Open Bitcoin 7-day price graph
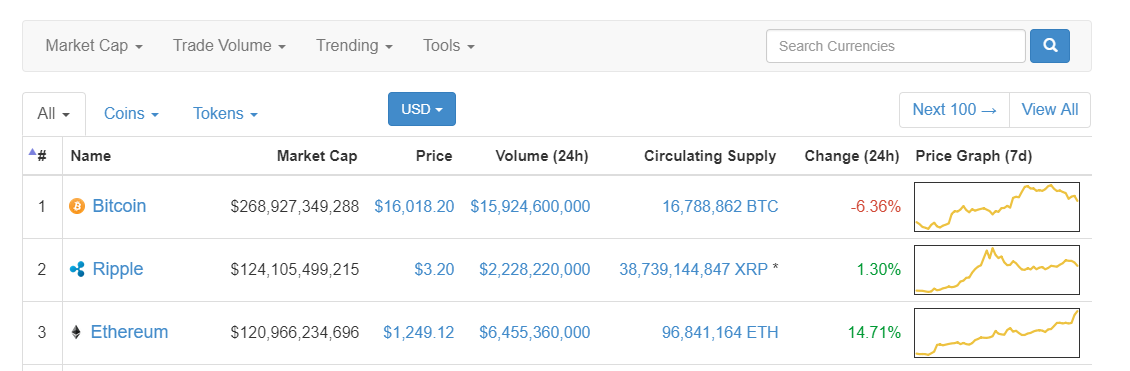 point(997,207)
